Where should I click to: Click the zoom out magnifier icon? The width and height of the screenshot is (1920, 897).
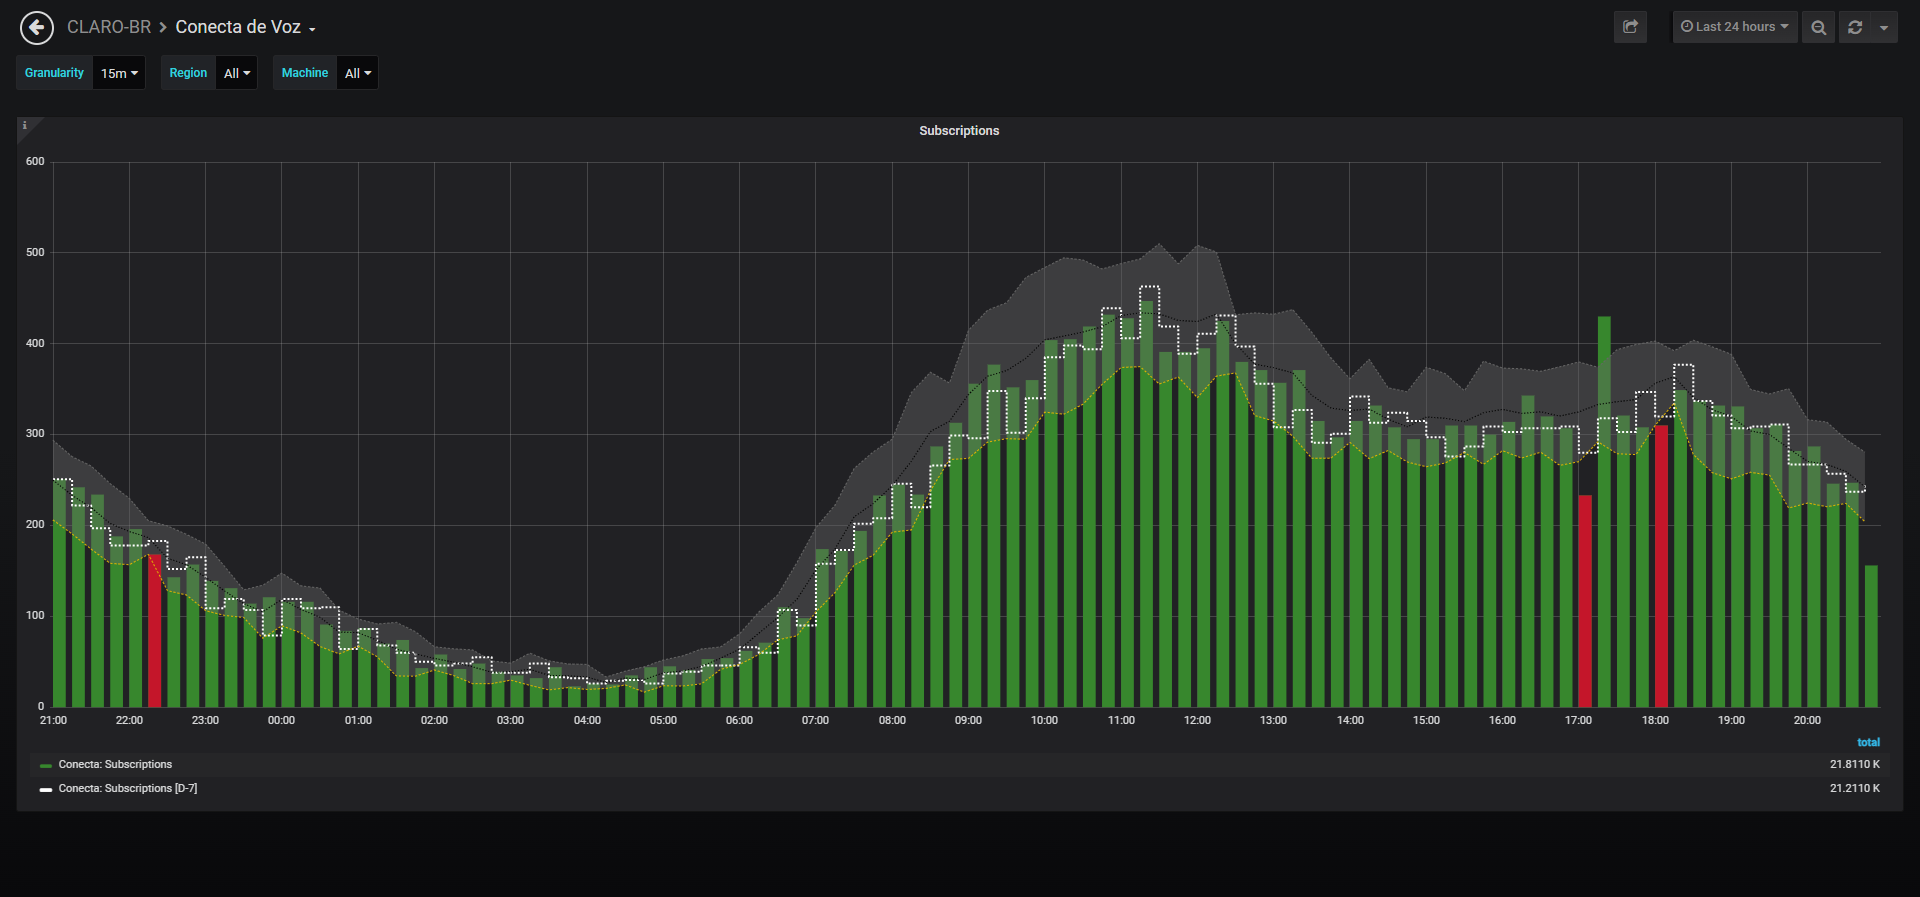tap(1819, 27)
